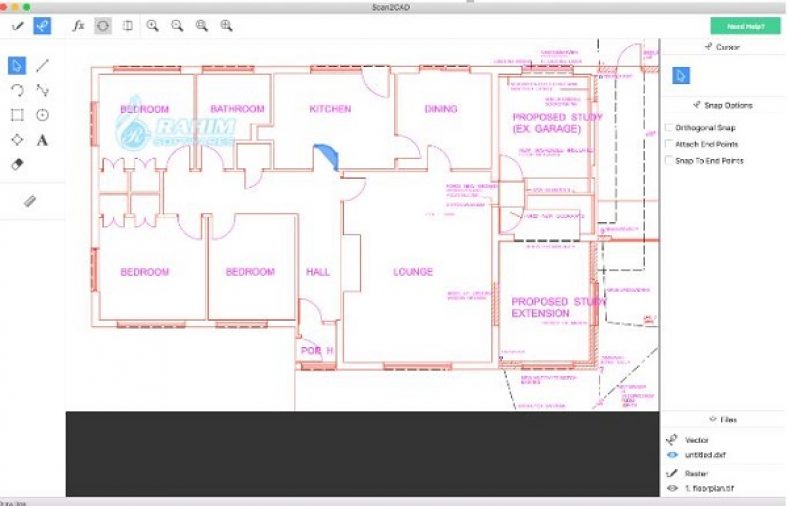Collapse the Snap Options panel header
The width and height of the screenshot is (788, 506).
point(723,105)
